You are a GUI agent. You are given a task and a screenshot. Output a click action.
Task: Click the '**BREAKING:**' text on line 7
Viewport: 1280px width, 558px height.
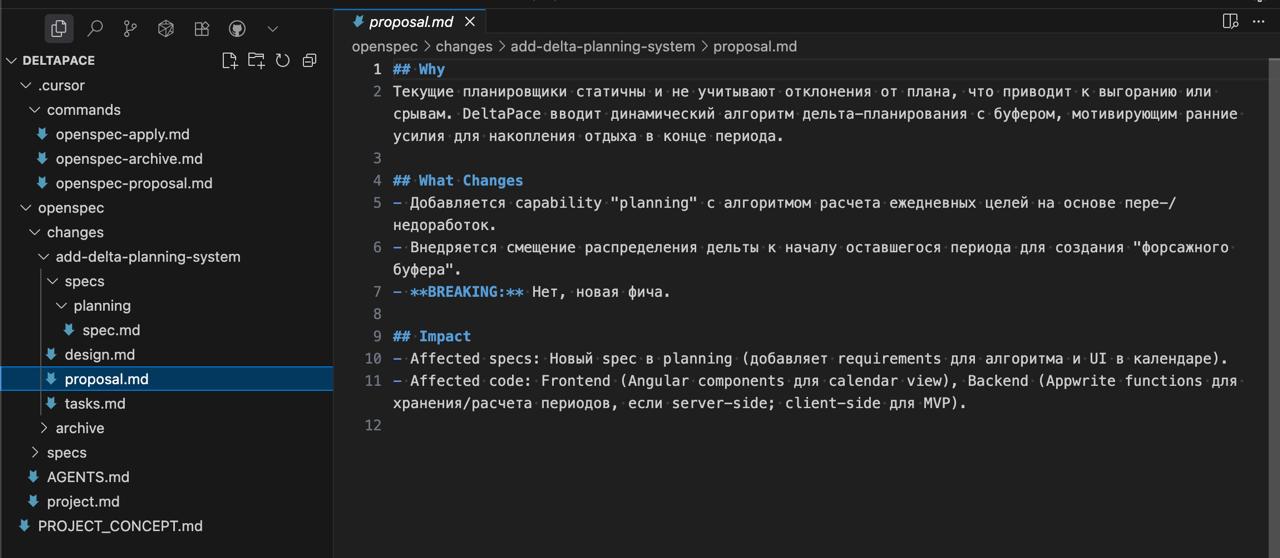click(467, 292)
